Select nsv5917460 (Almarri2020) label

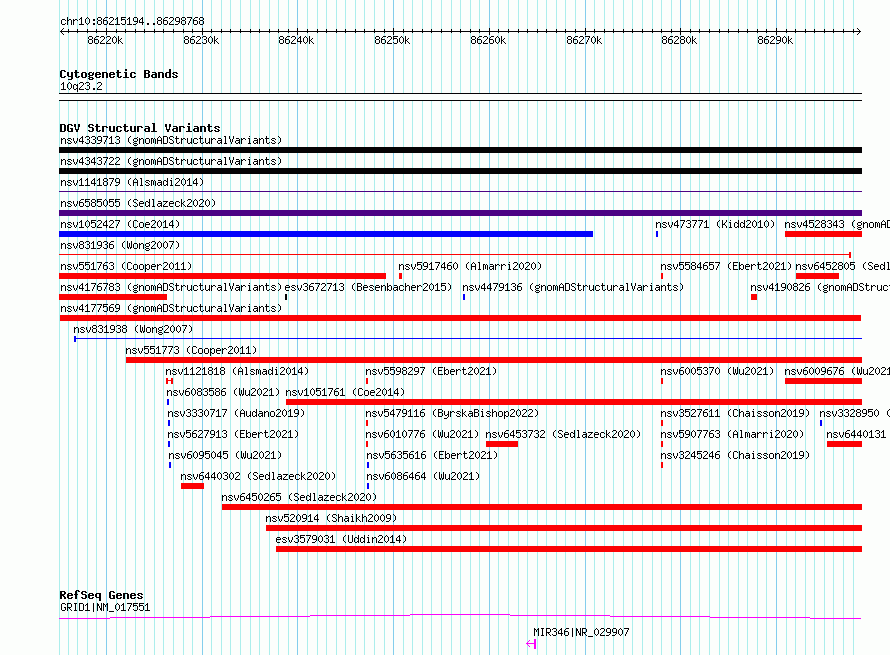pyautogui.click(x=470, y=266)
